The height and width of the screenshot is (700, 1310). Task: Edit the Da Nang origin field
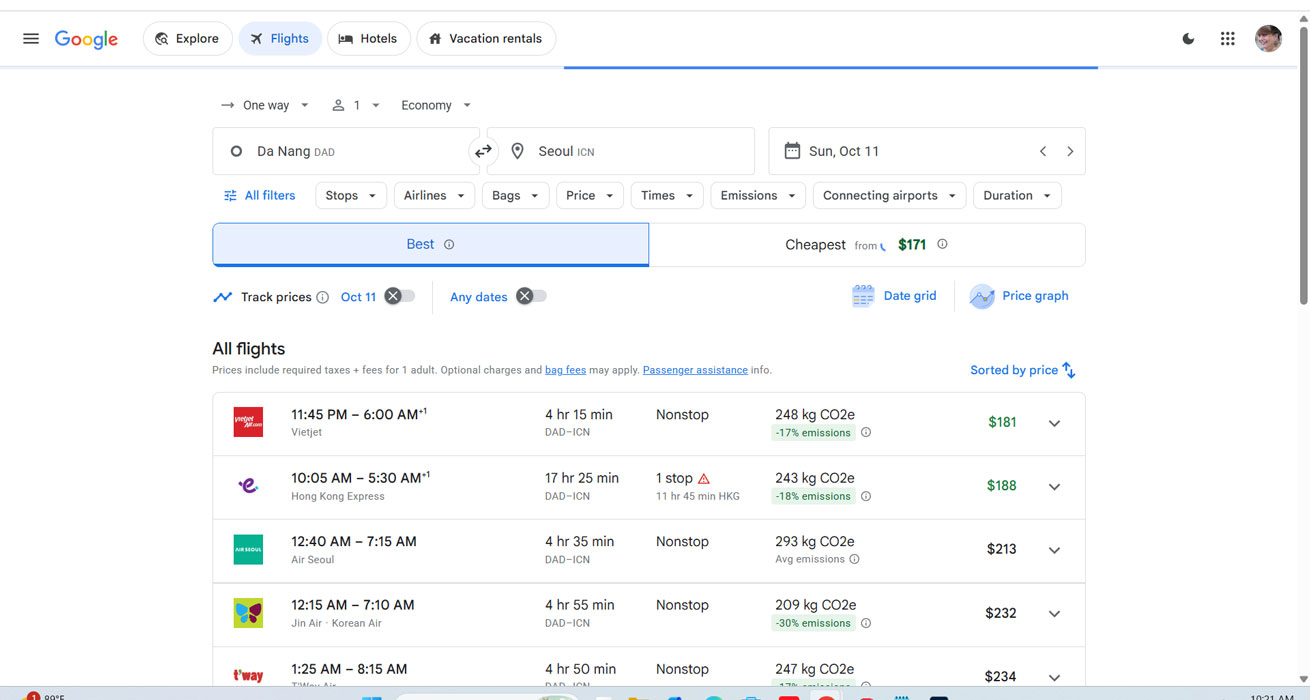click(346, 151)
